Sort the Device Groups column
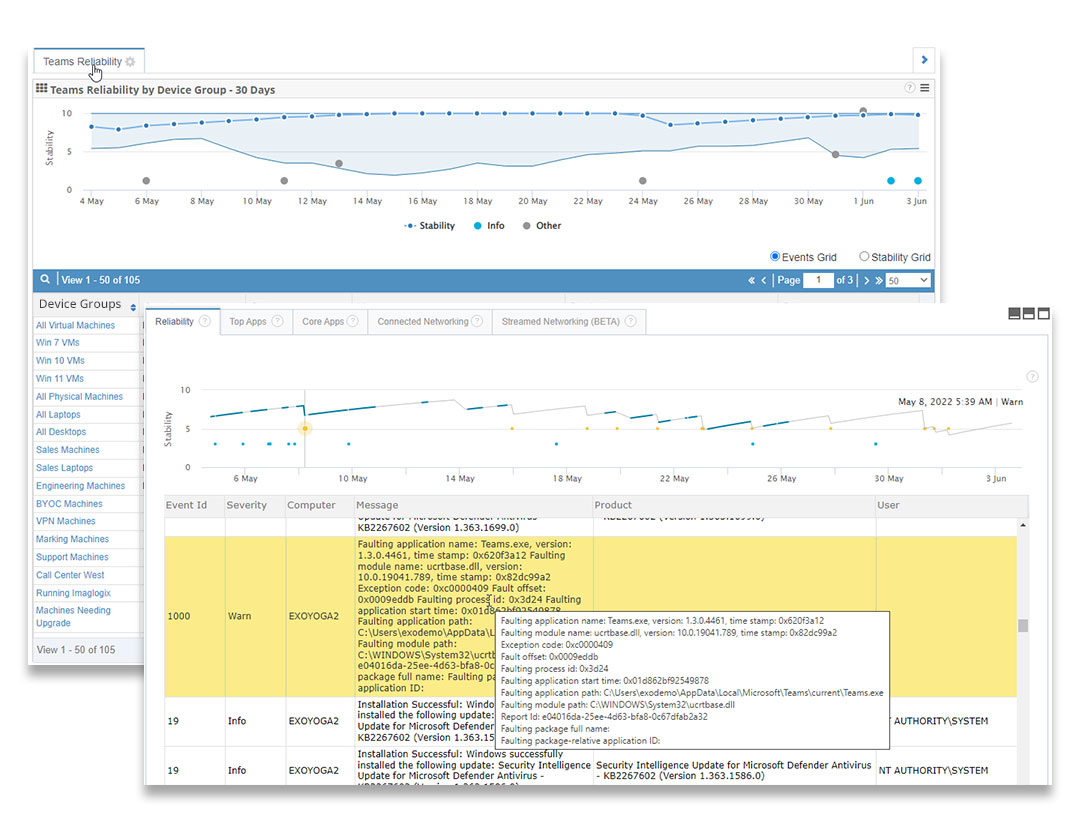 [x=133, y=307]
